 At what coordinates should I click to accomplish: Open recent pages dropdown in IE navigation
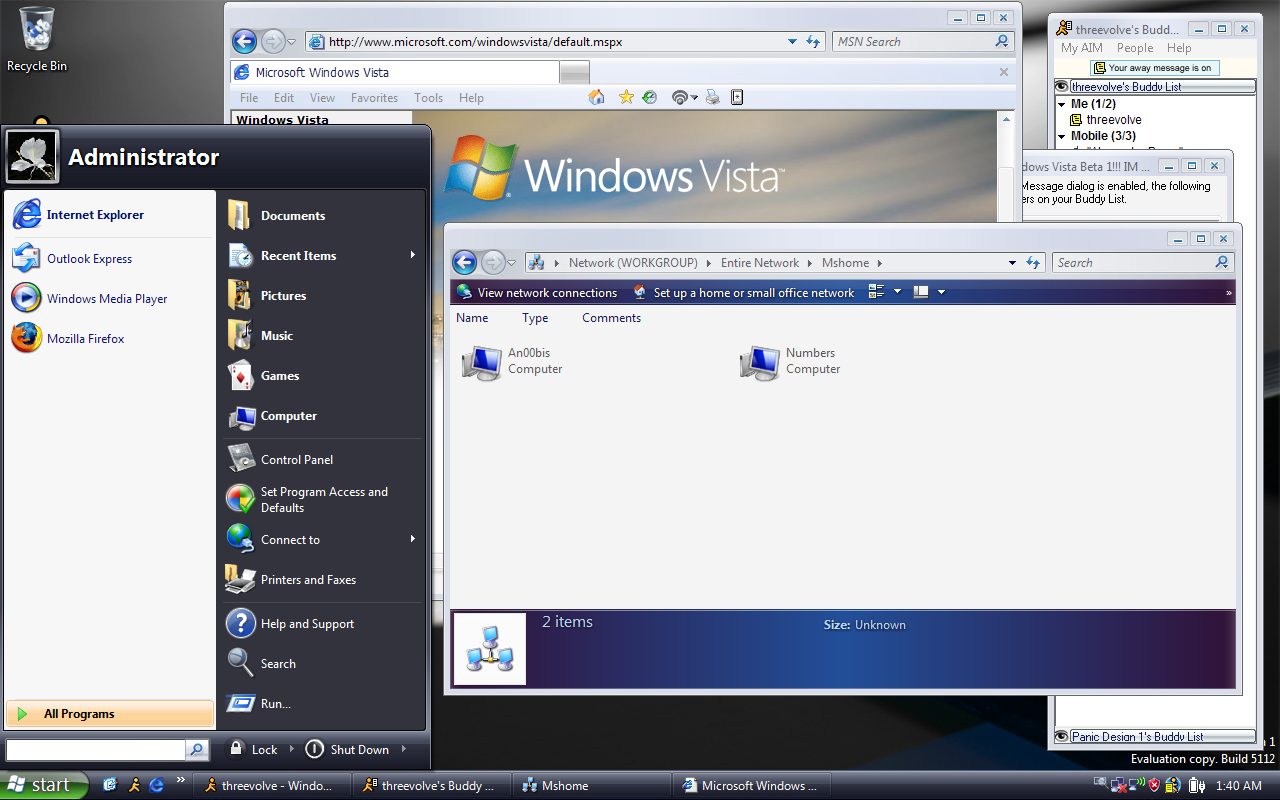click(x=292, y=42)
